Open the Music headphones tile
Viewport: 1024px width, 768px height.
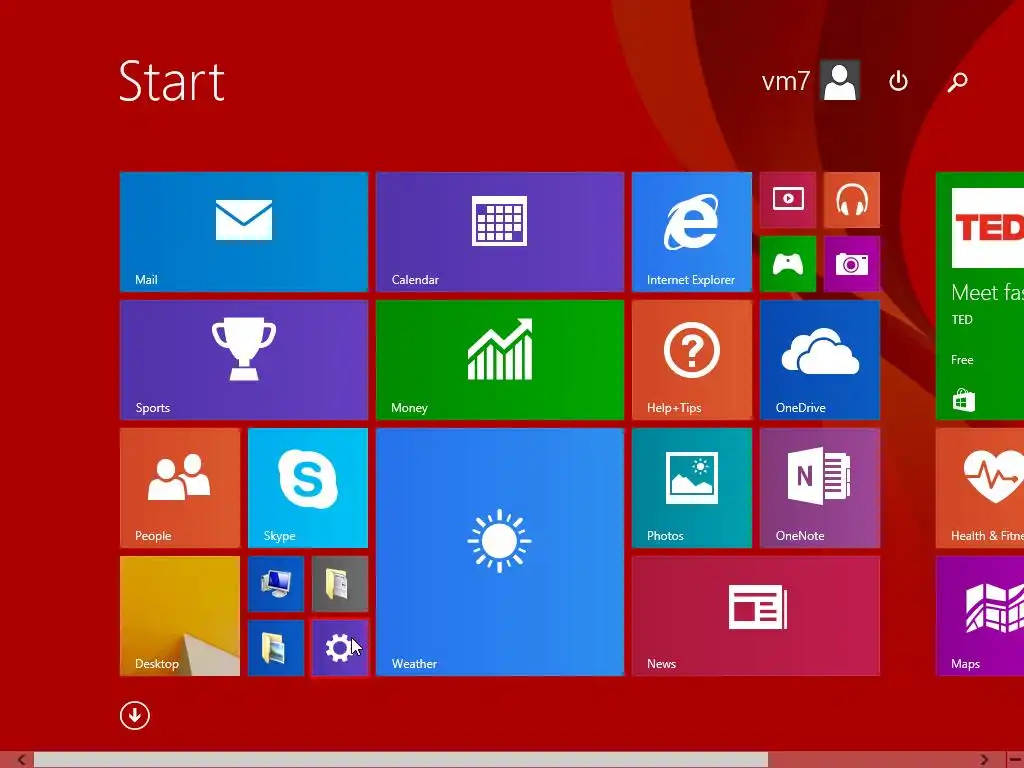pyautogui.click(x=852, y=200)
